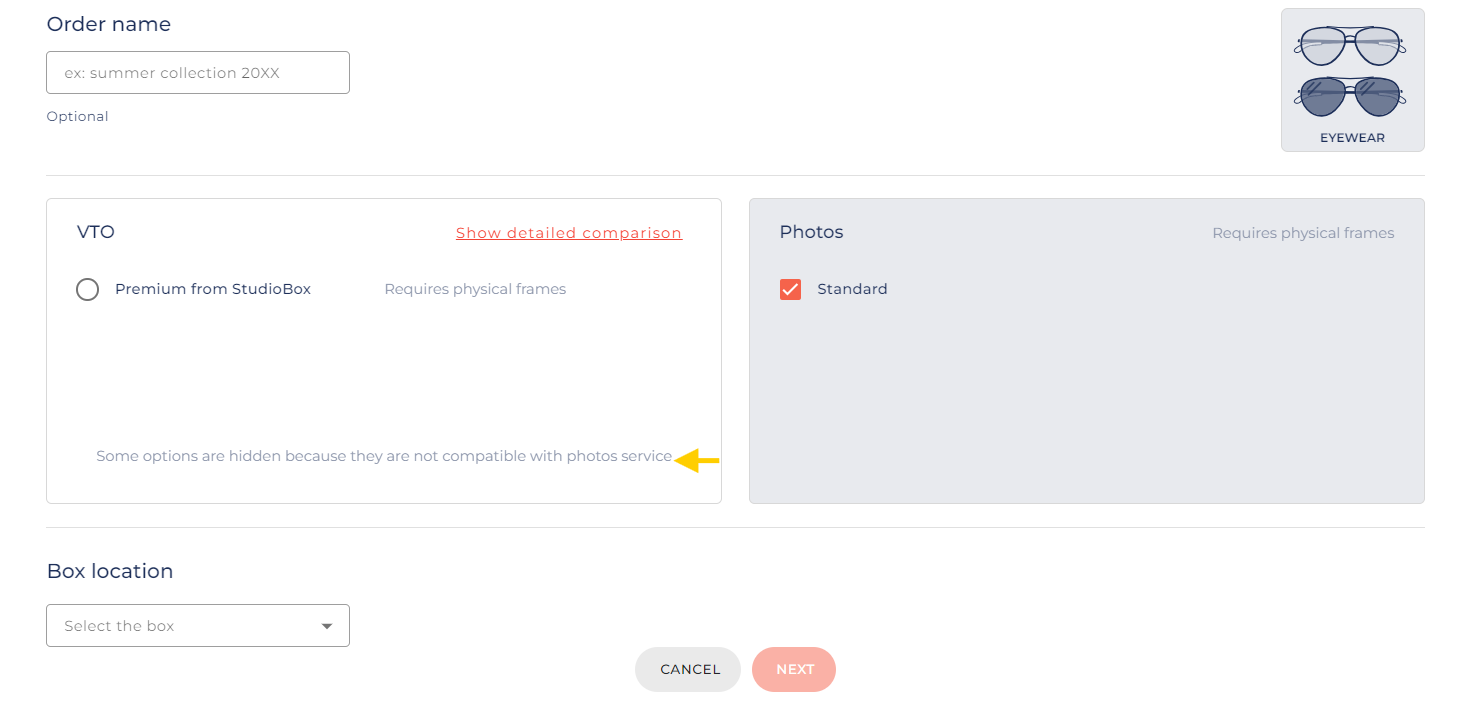Click the dark sunglasses icon
Viewport: 1471px width, 701px height.
1352,97
